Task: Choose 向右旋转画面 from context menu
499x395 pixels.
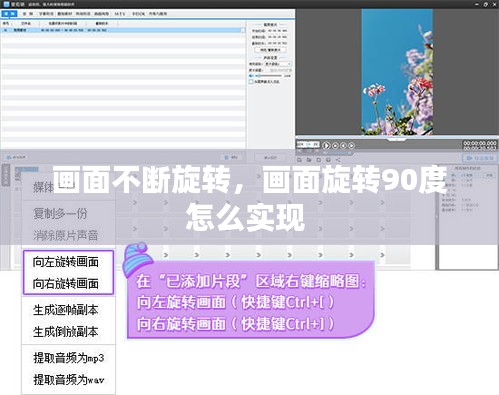Action: click(66, 284)
